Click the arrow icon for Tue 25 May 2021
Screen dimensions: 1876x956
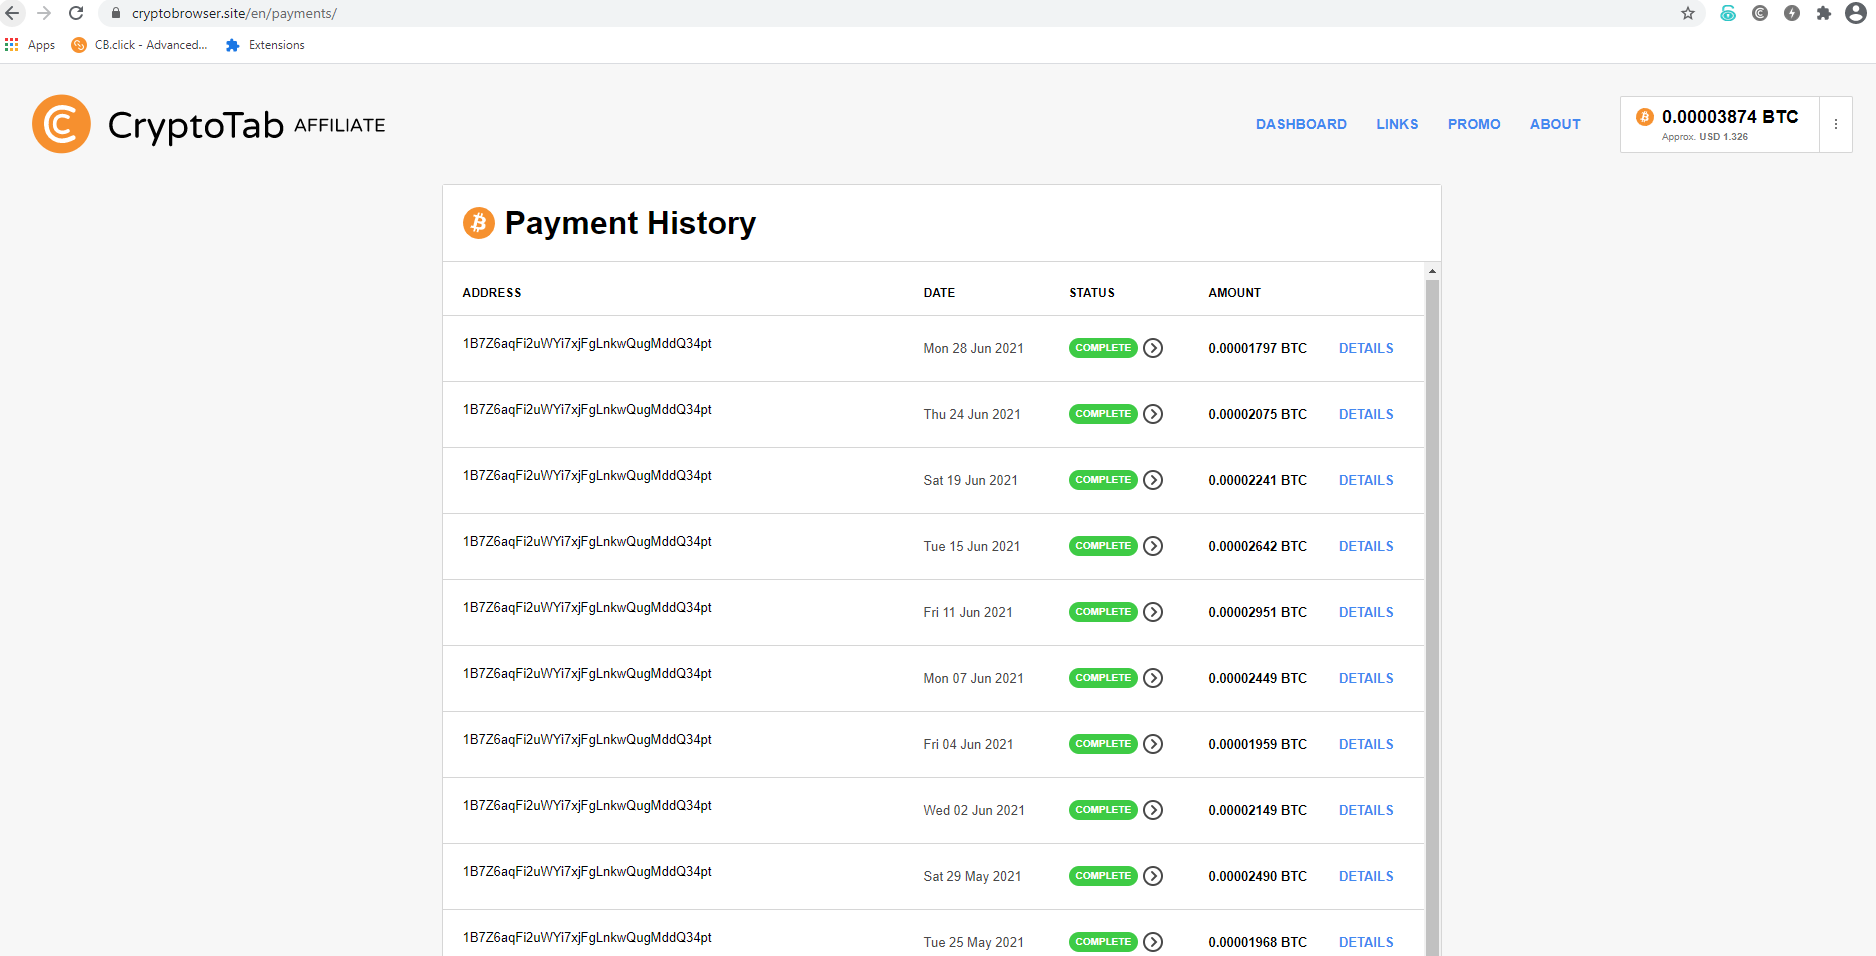point(1153,942)
